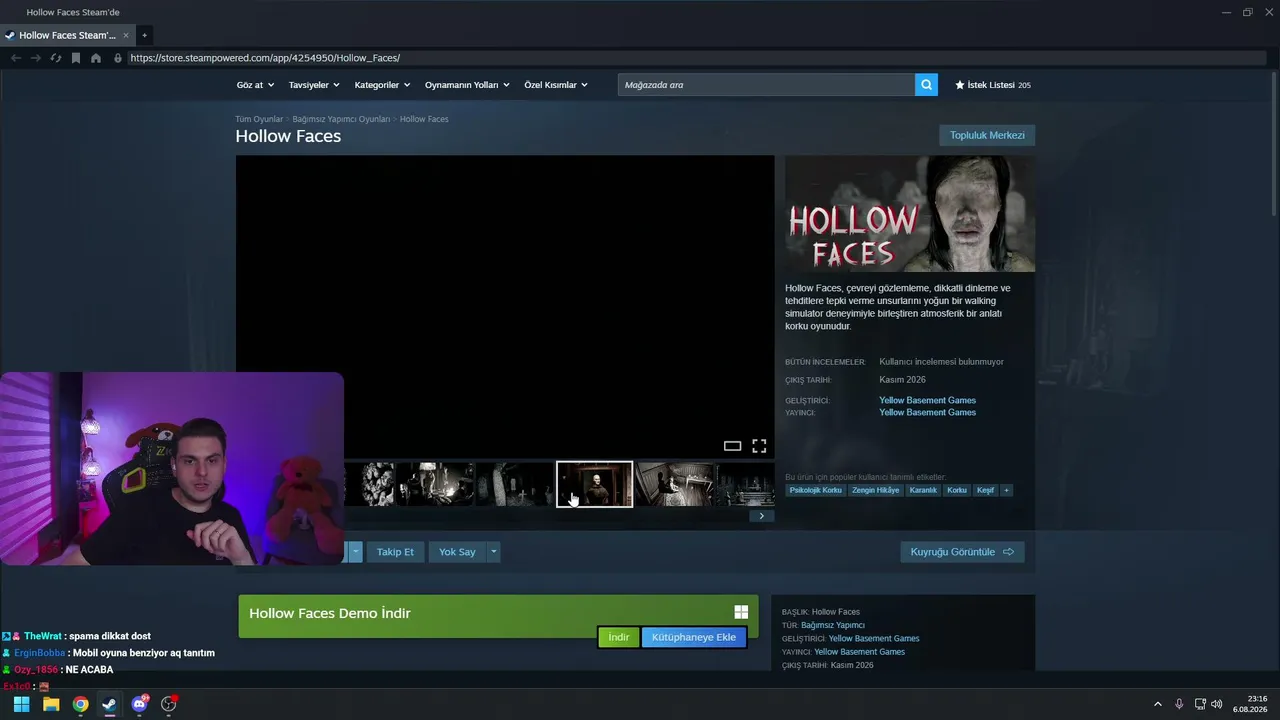1280x720 pixels.
Task: Expand the Kategoriler menu
Action: click(381, 85)
